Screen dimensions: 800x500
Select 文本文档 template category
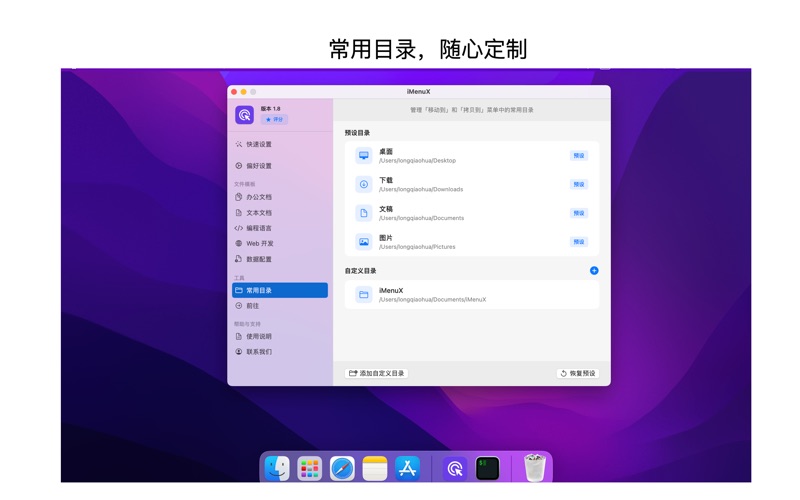(280, 213)
